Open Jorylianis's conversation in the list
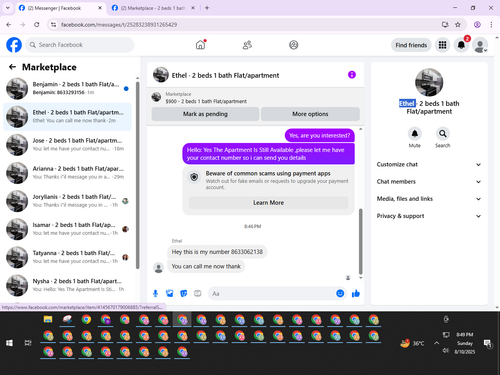 68,201
